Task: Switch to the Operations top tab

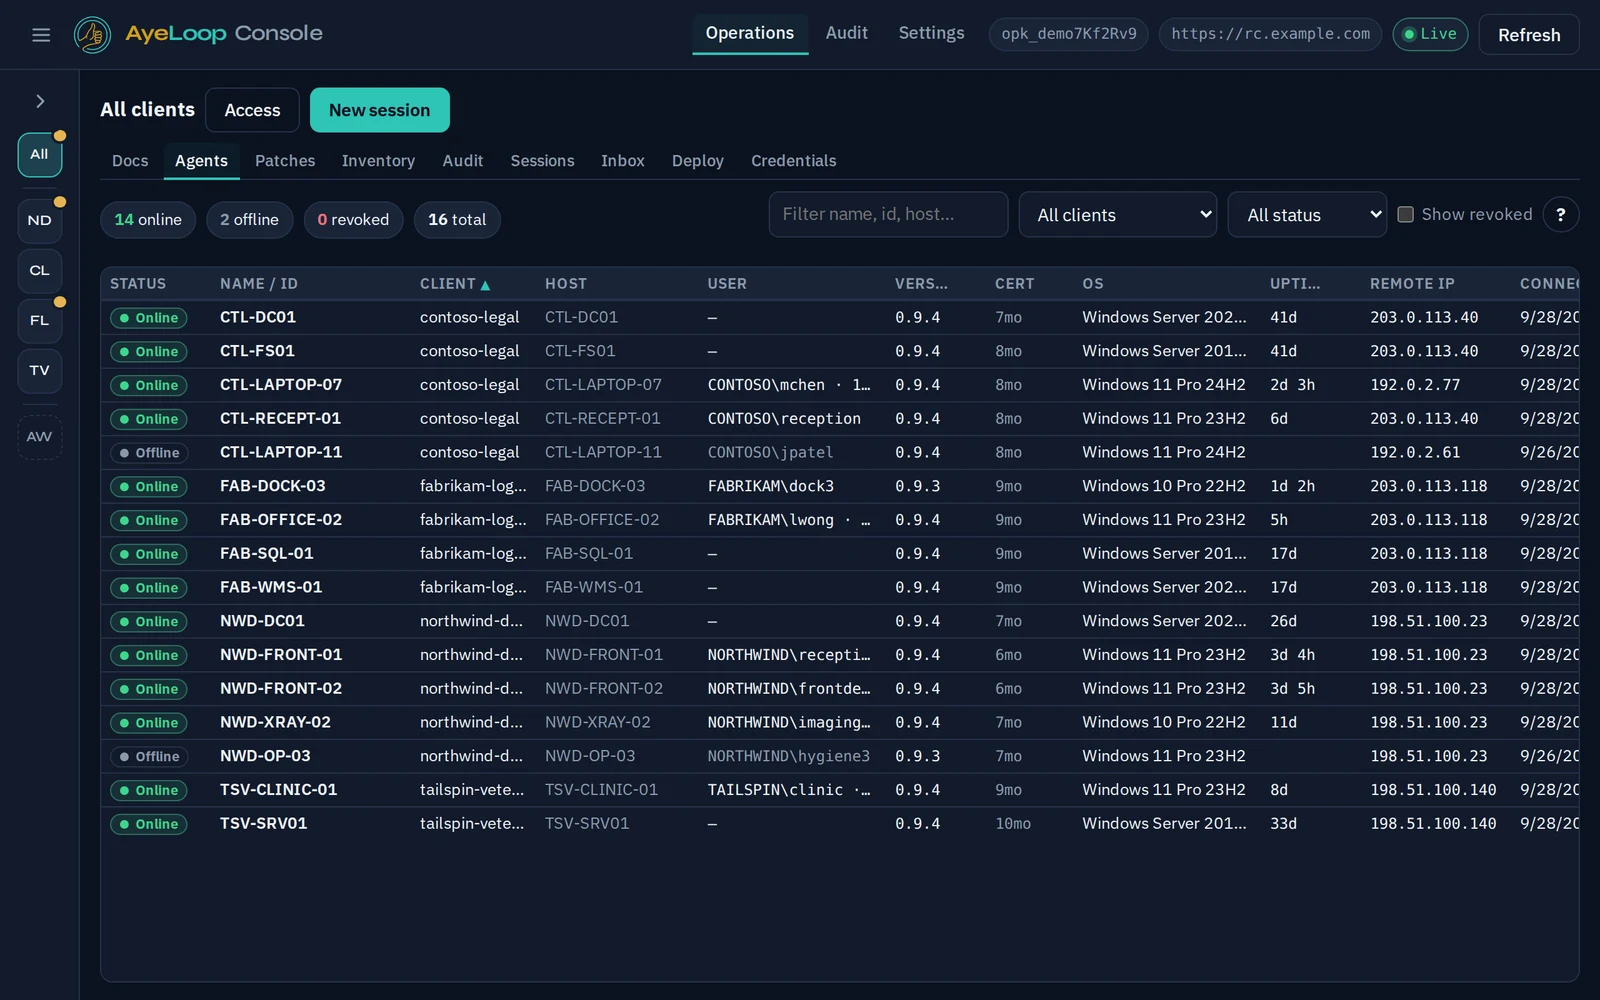Action: [750, 33]
